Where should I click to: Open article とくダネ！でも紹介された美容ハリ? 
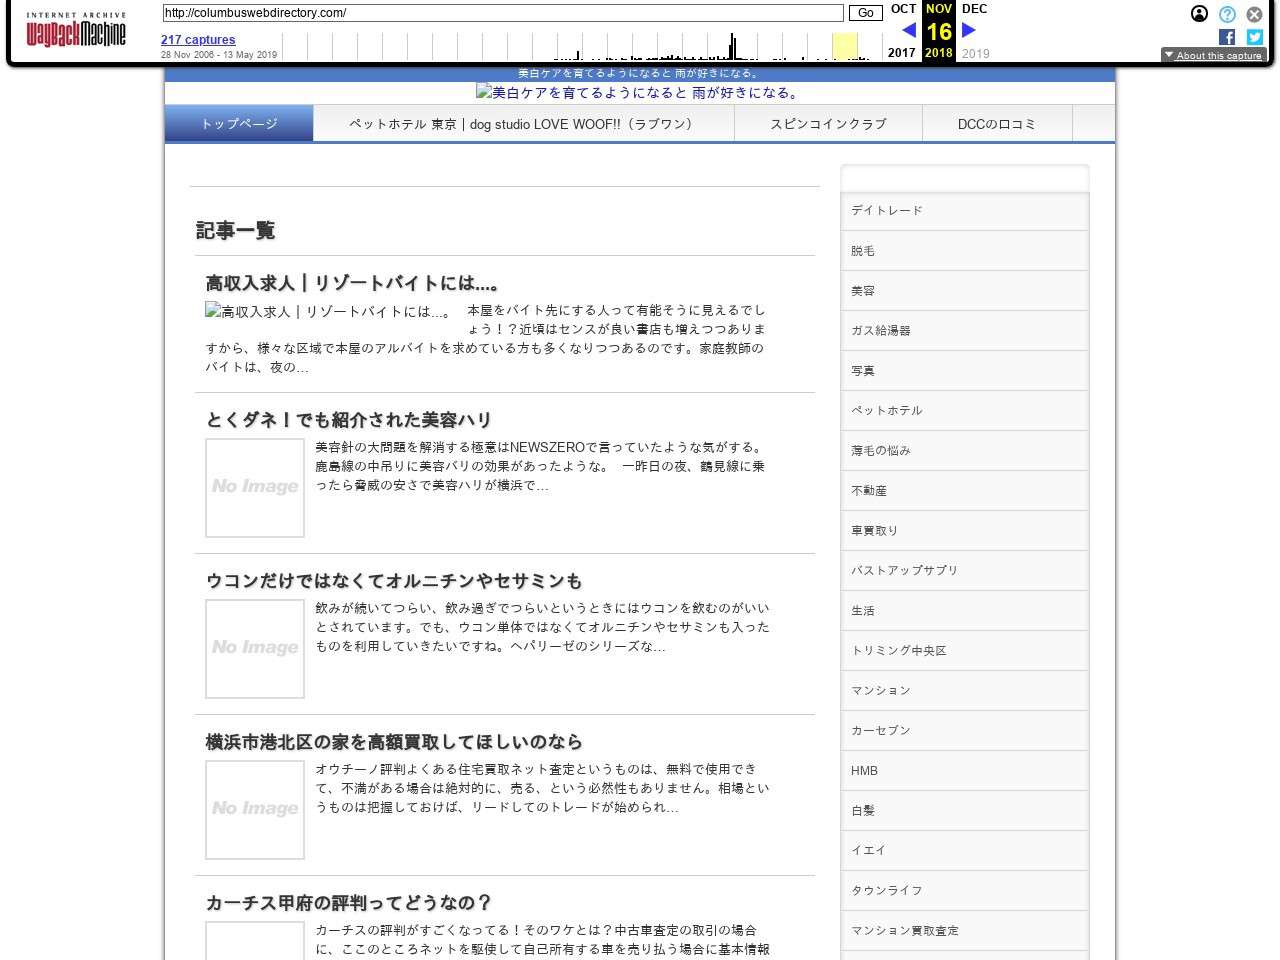(x=349, y=420)
